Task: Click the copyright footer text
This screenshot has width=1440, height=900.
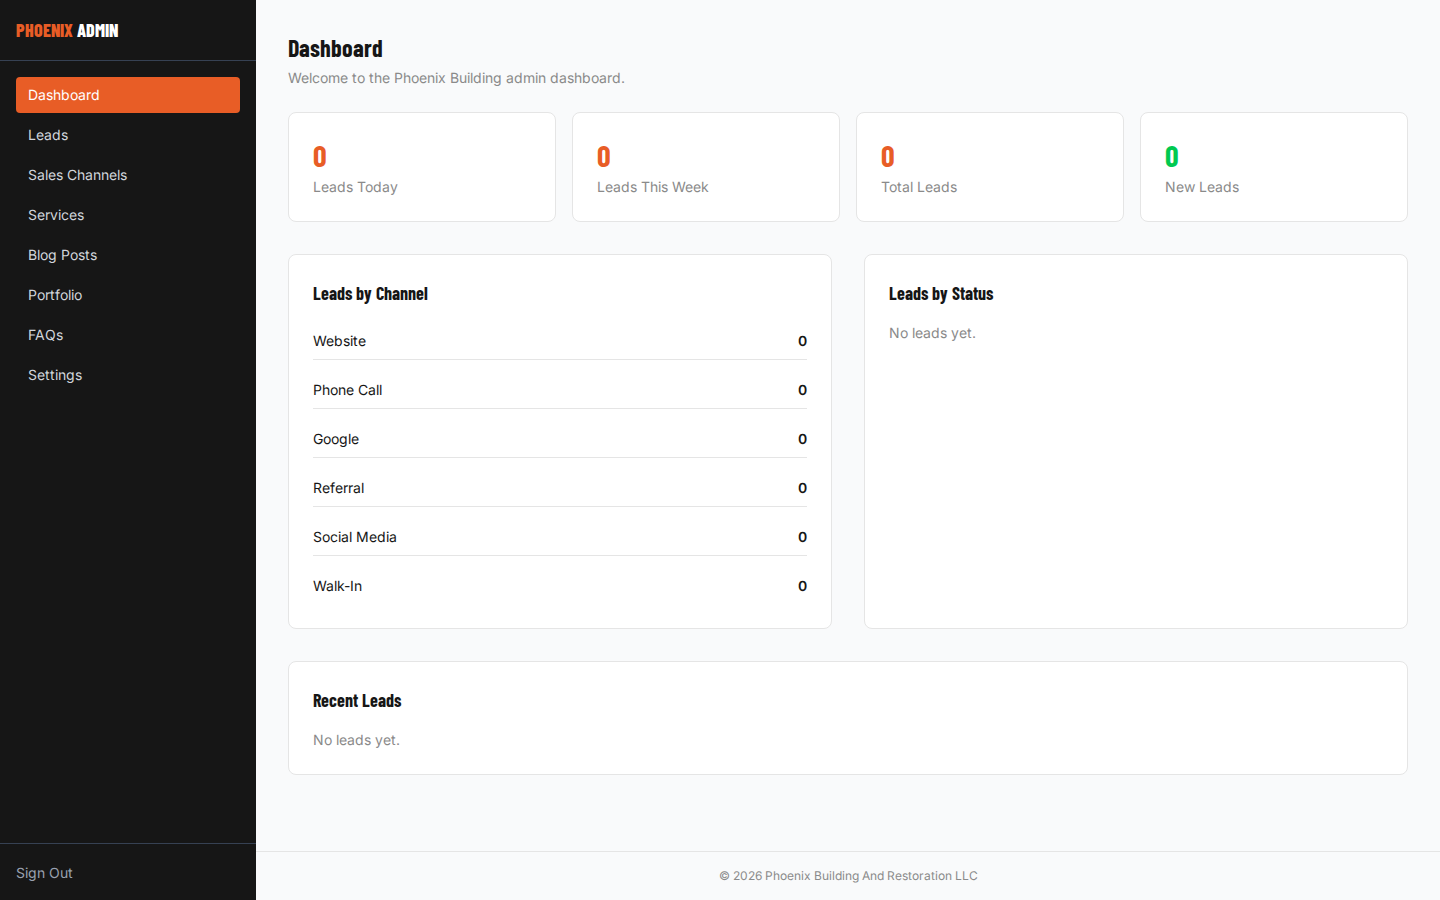Action: (848, 876)
